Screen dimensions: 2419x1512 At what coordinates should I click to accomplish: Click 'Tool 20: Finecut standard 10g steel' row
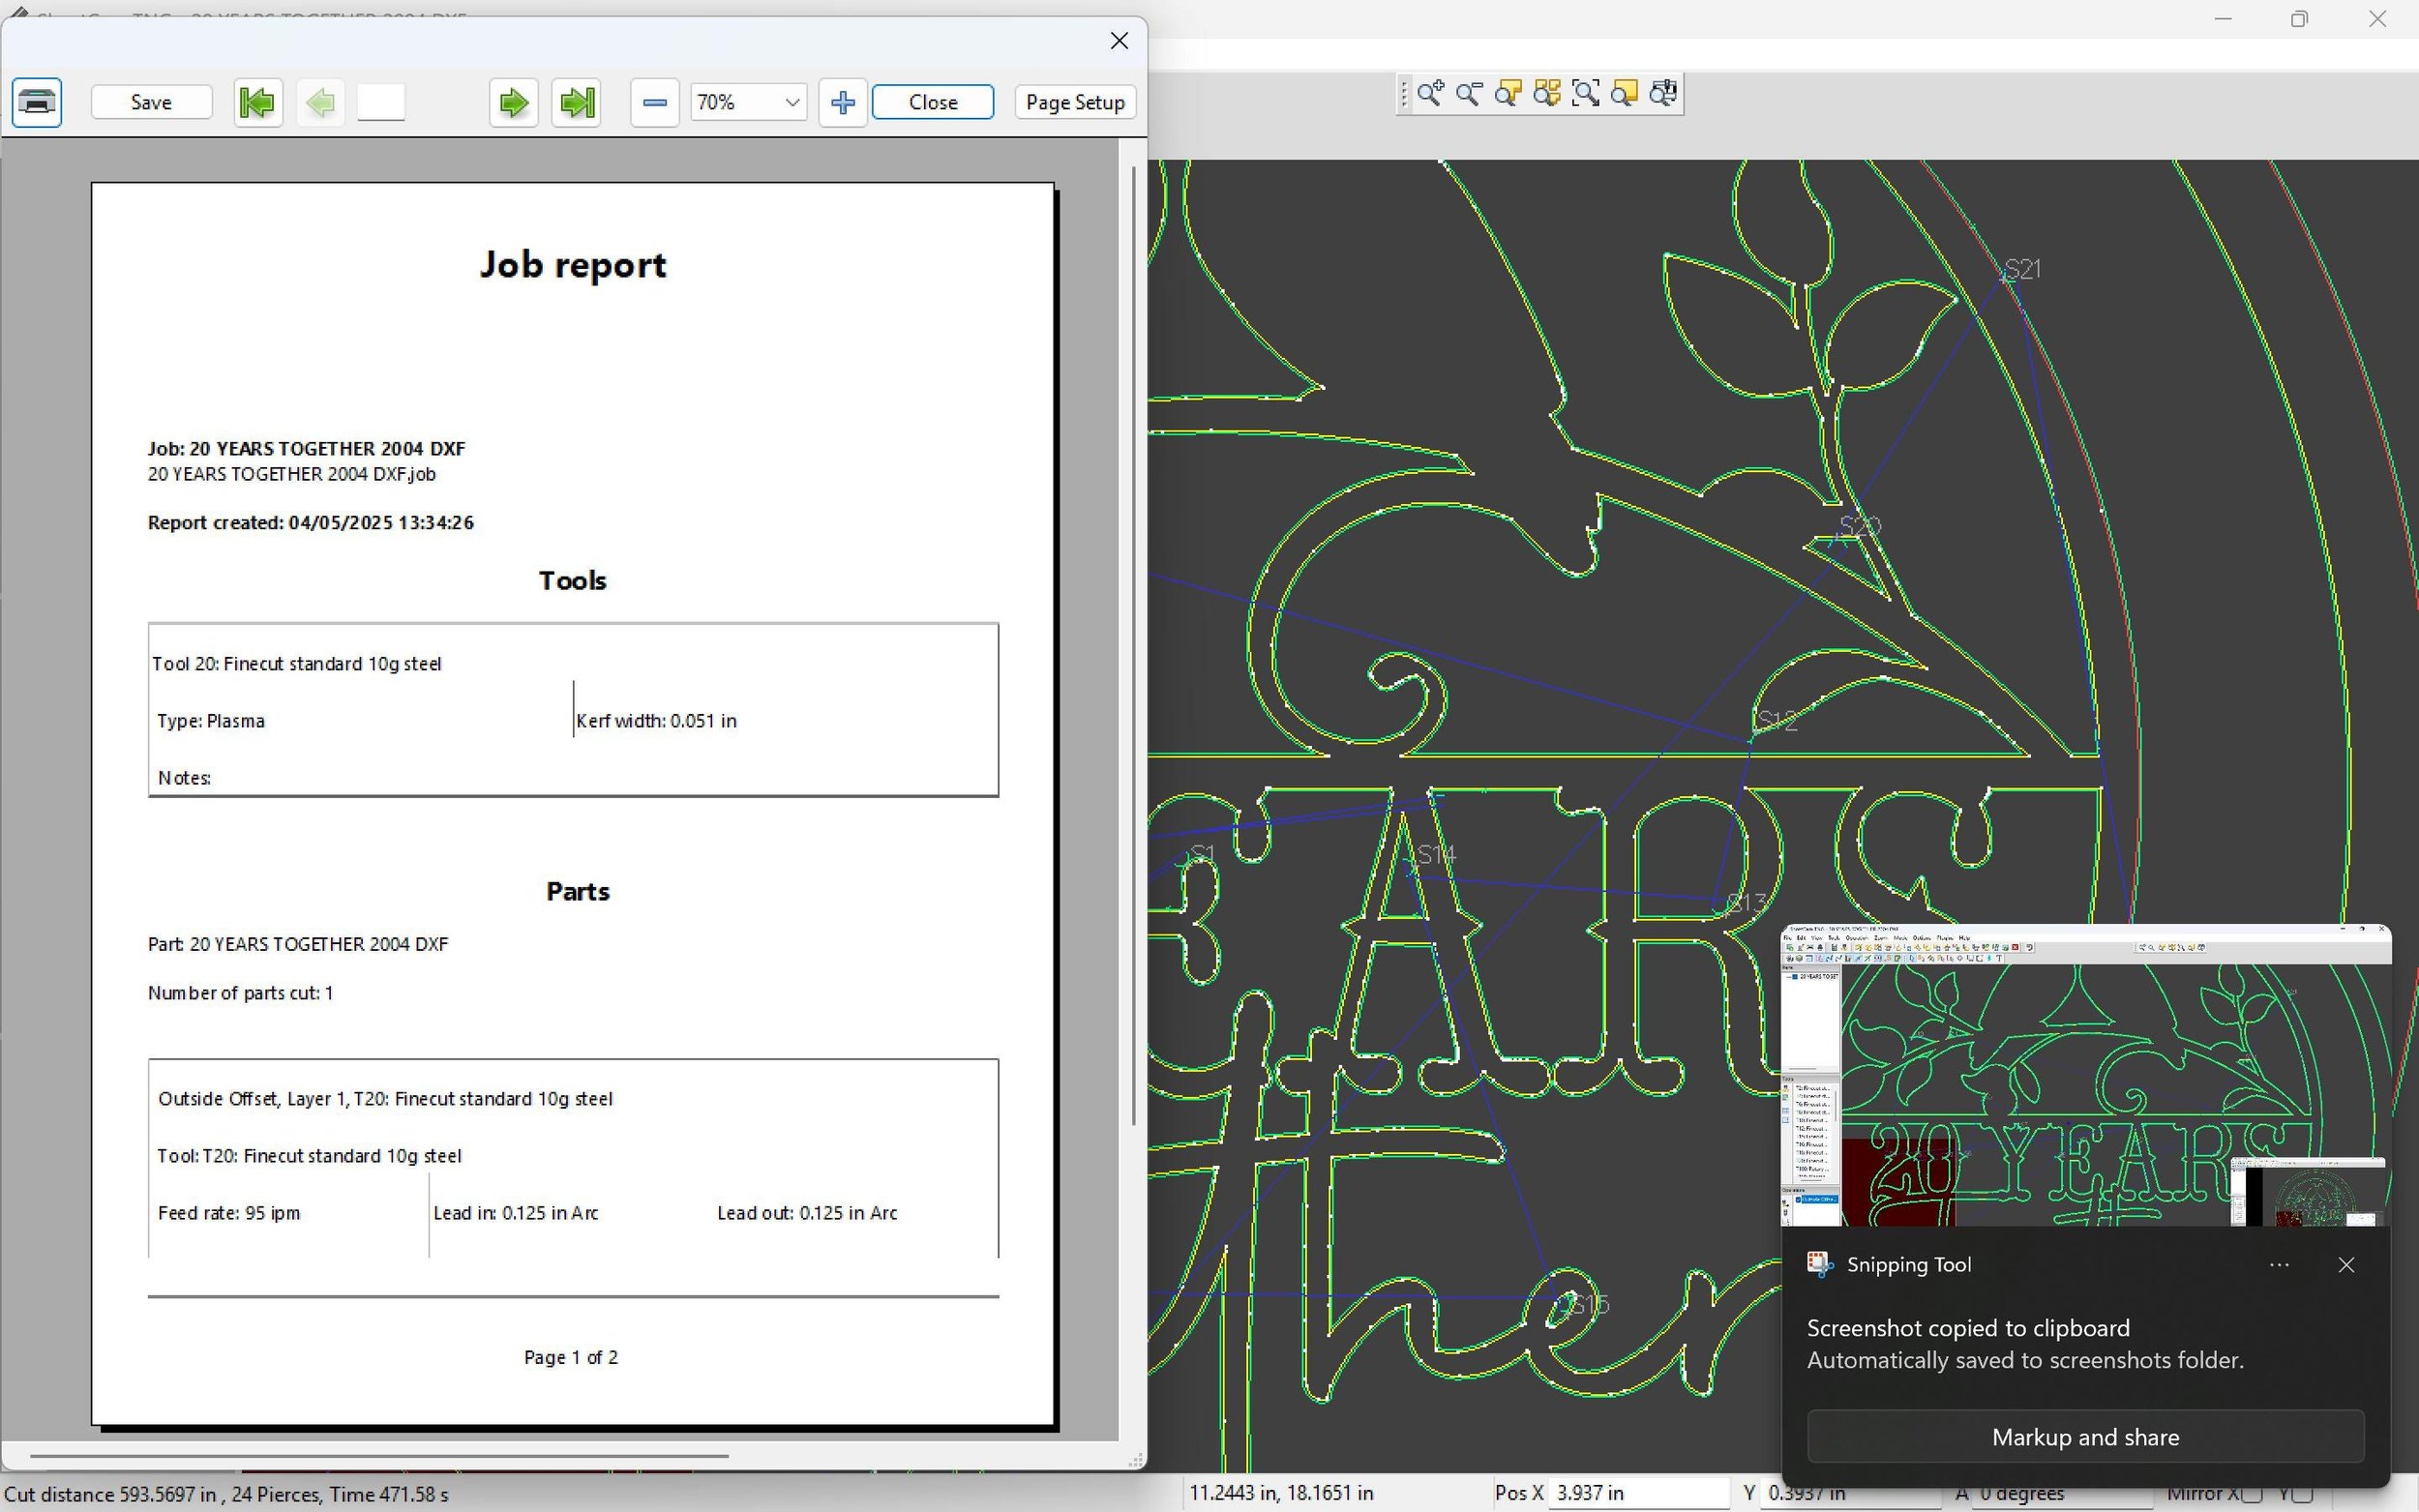[297, 663]
